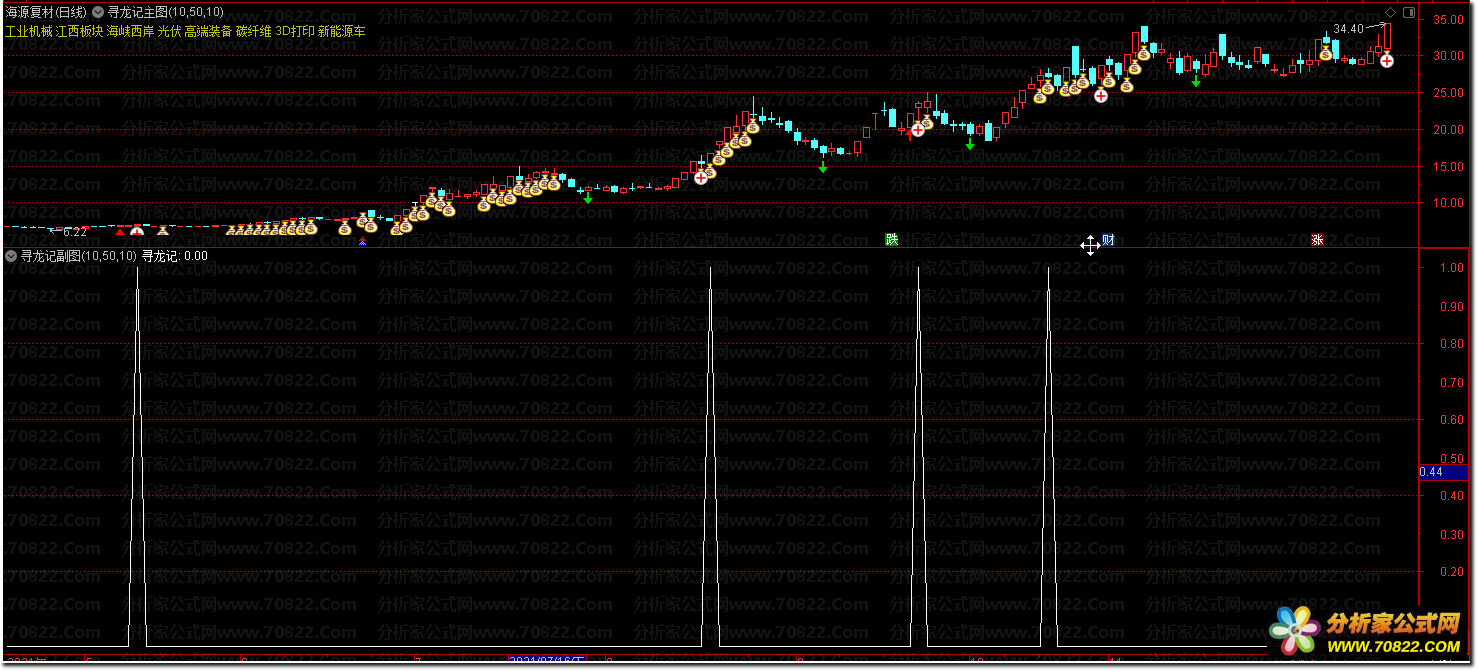The image size is (1479, 671).
Task: Select the 海峡西岸 concept tag
Action: pos(131,31)
